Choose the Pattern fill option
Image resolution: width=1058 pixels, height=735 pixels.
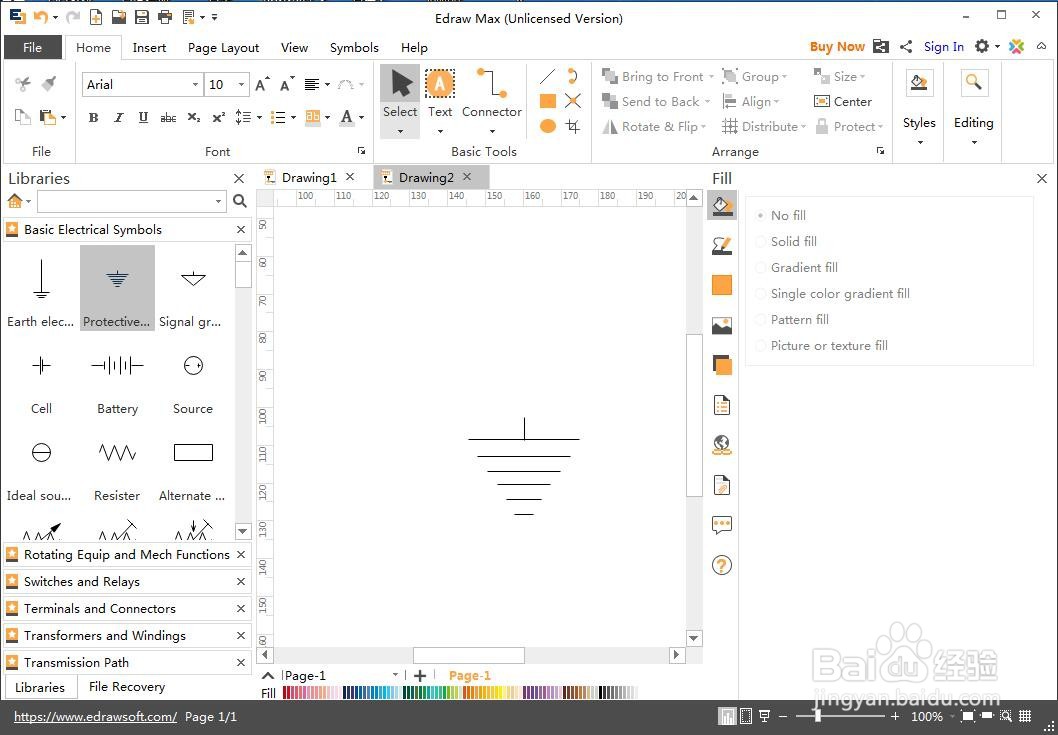coord(793,319)
